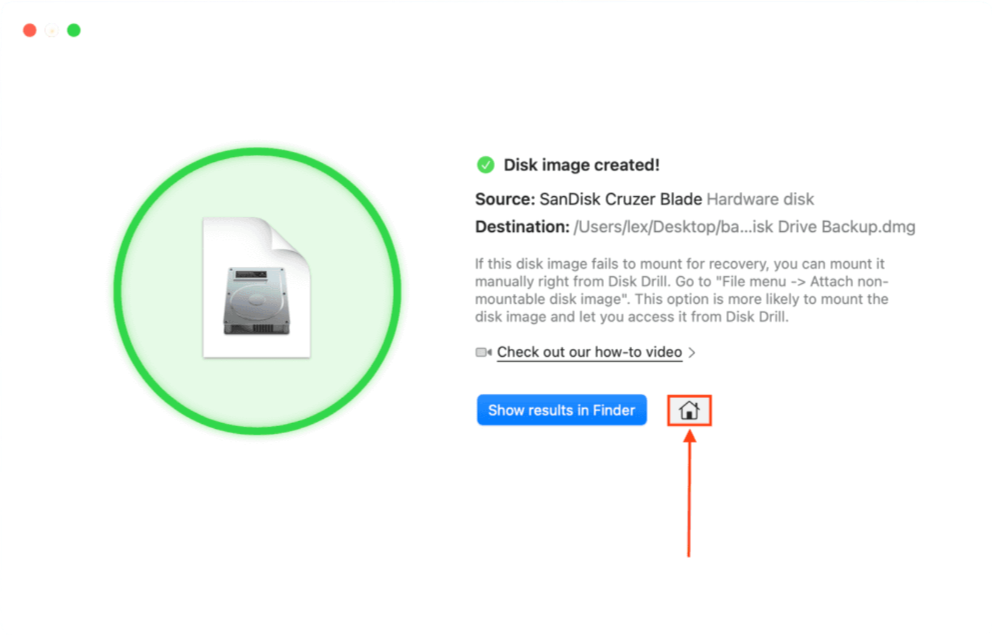Click the home icon button
Viewport: 992px width, 635px height.
(x=689, y=410)
